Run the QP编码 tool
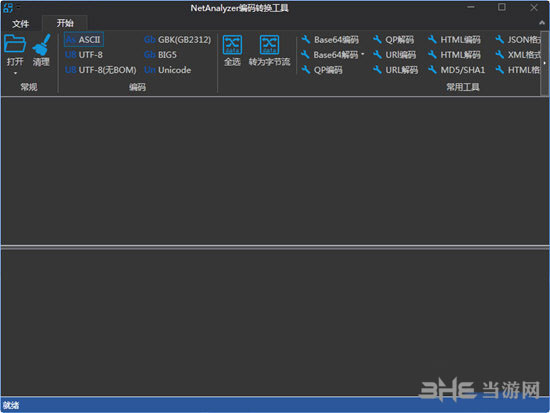550x413 pixels. tap(322, 70)
